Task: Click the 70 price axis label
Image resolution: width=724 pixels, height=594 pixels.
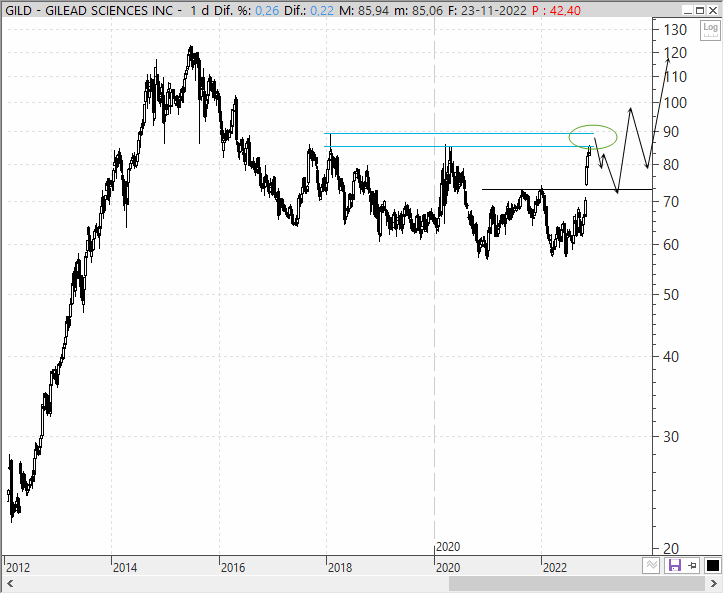Action: coord(671,202)
